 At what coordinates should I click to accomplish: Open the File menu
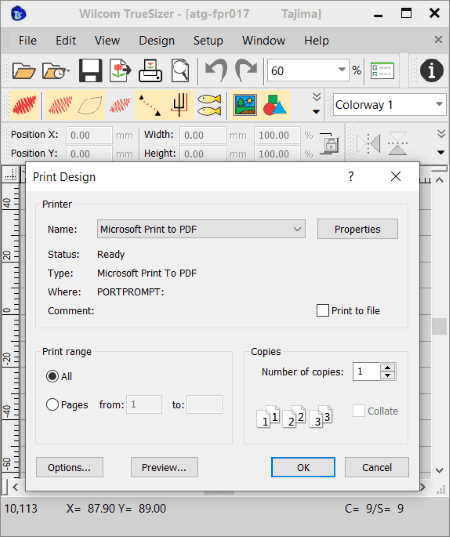(x=27, y=40)
